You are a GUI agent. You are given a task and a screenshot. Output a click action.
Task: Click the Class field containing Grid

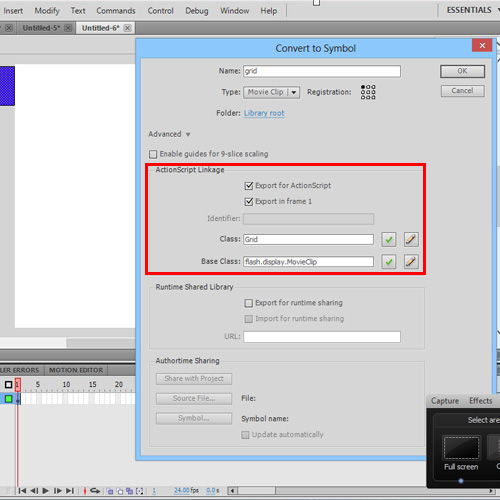tap(308, 239)
